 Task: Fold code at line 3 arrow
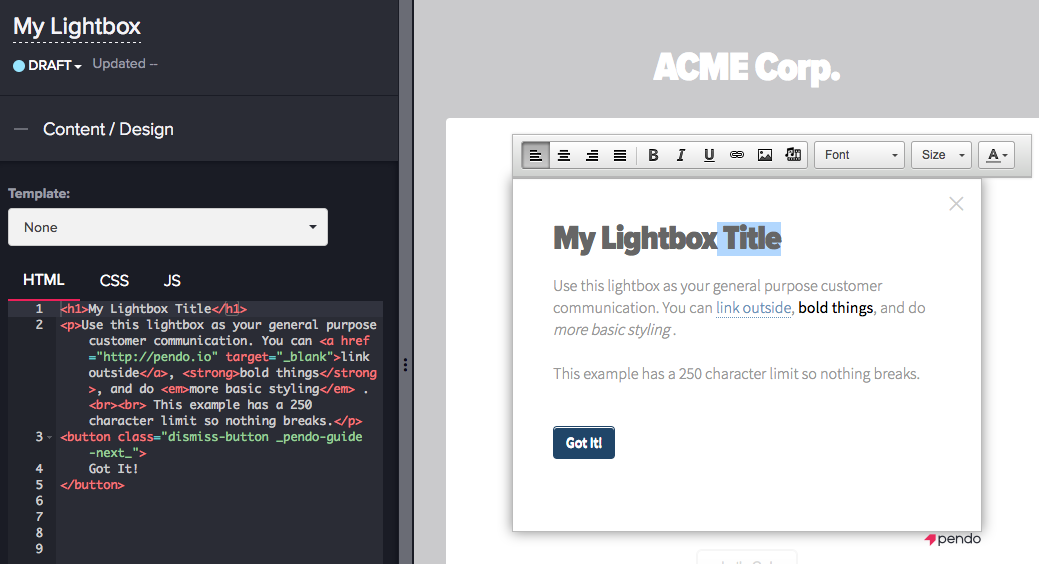tap(49, 437)
